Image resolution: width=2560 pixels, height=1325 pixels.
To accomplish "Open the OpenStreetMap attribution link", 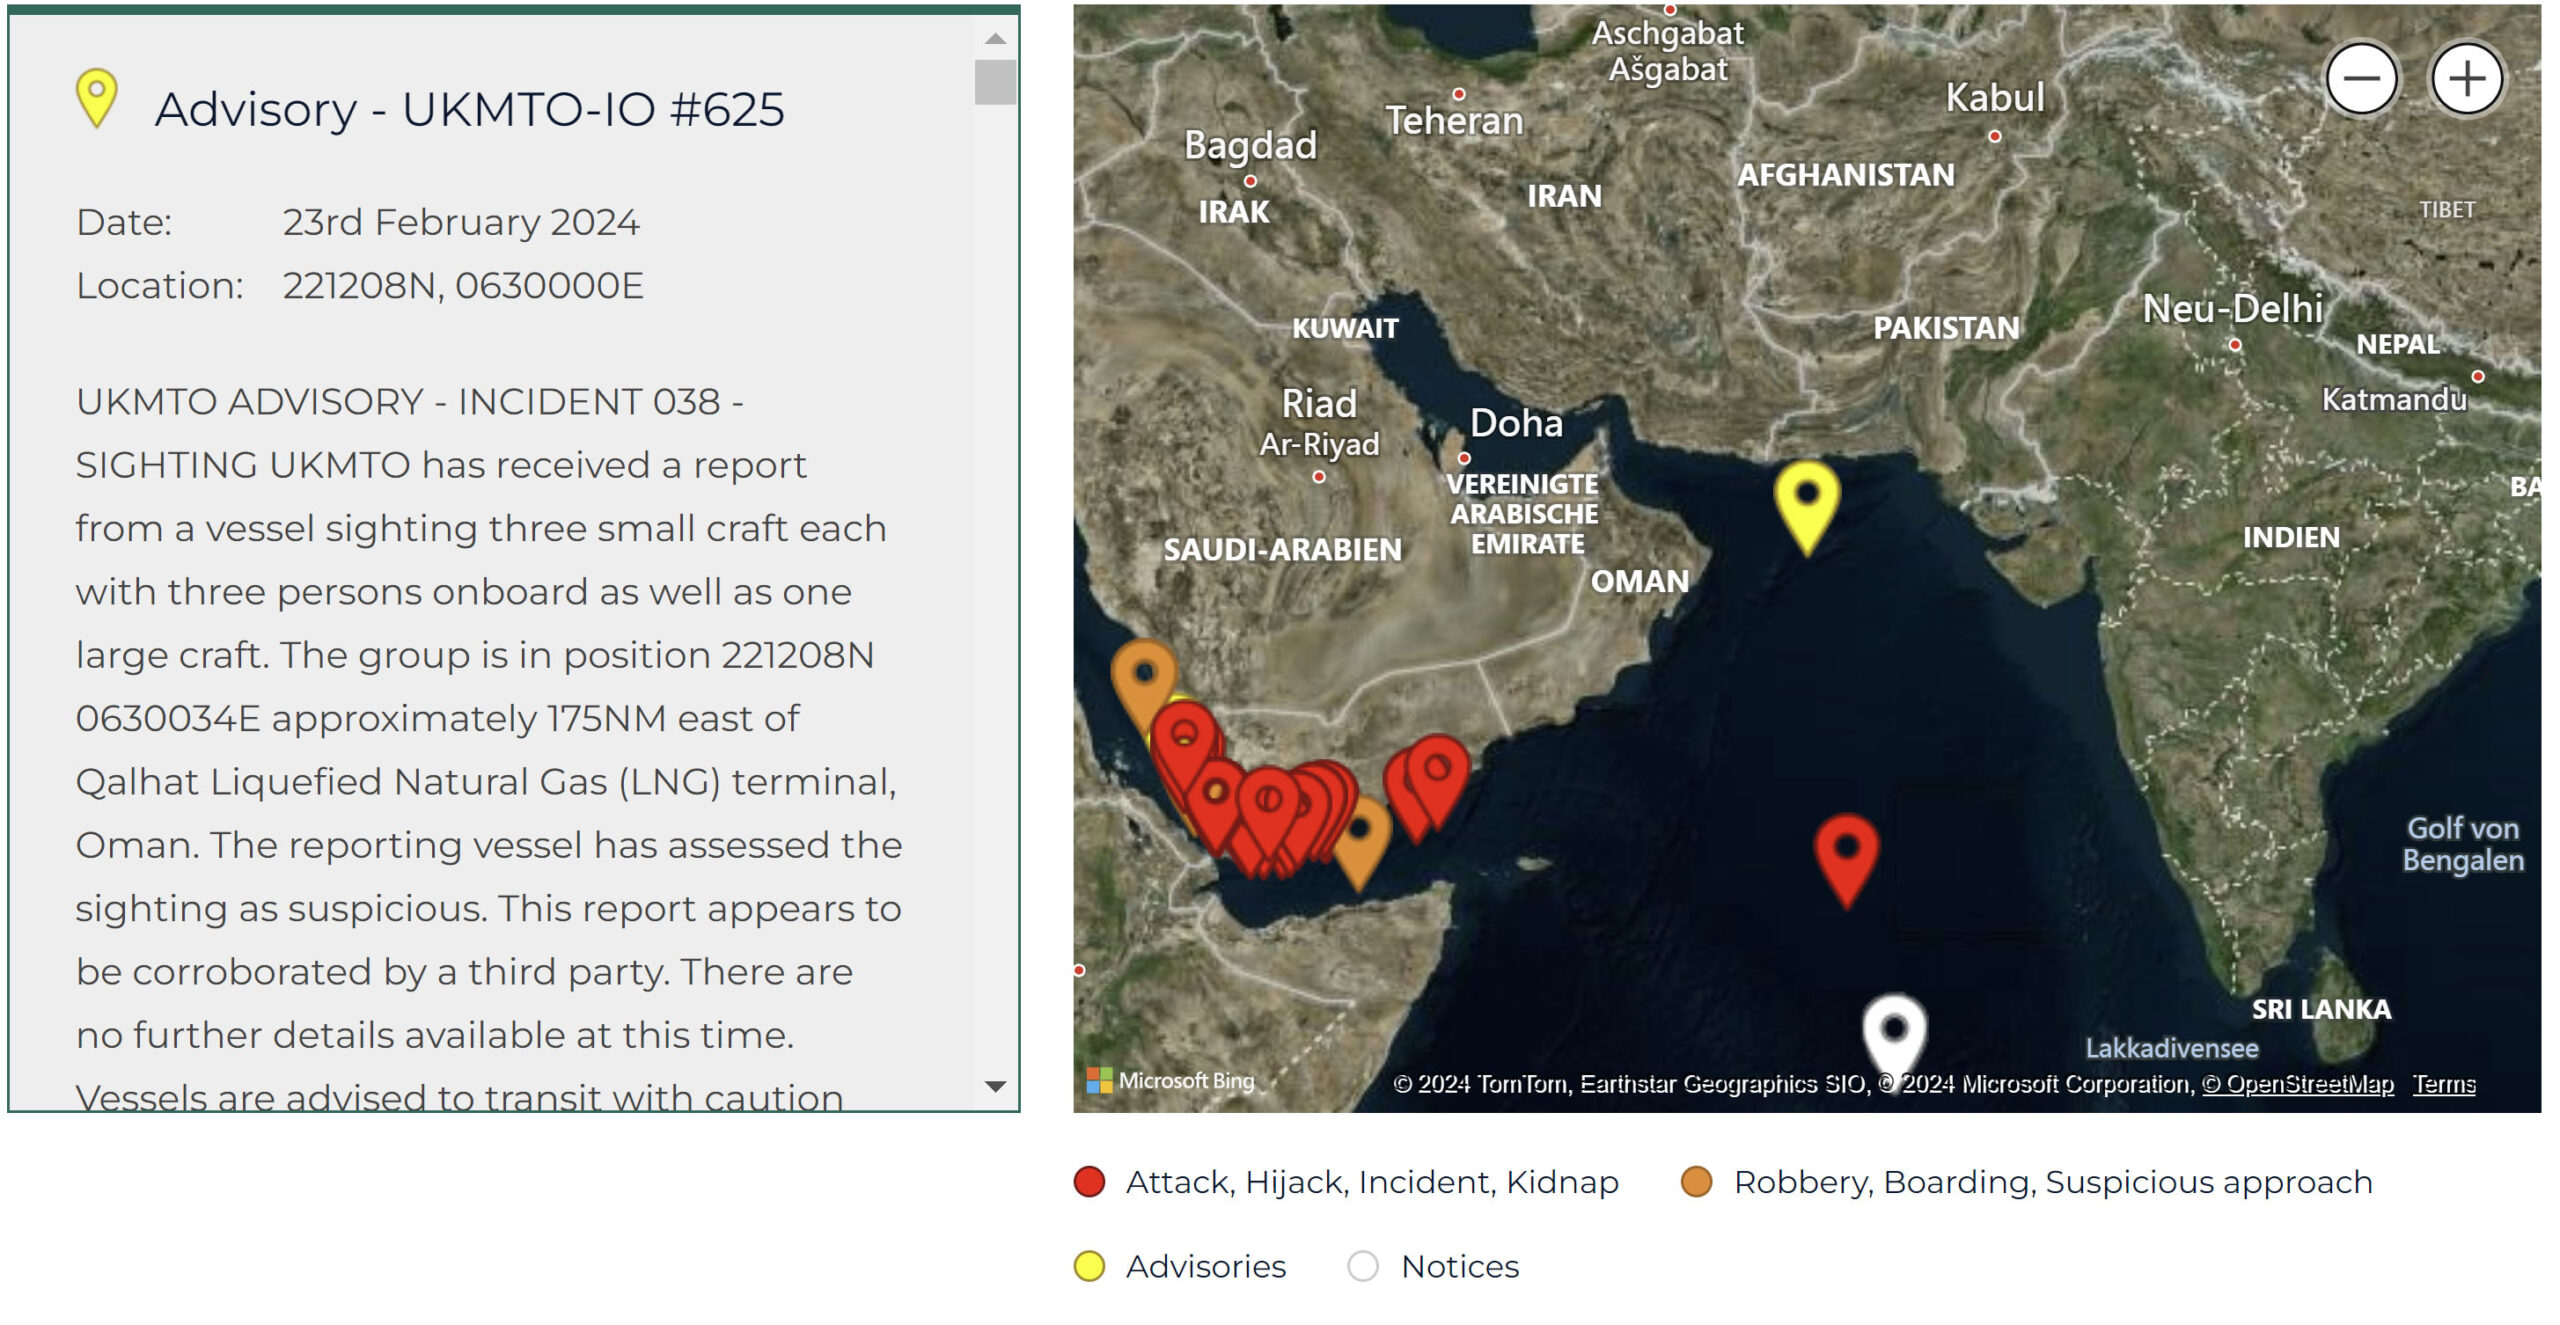I will coord(2298,1084).
